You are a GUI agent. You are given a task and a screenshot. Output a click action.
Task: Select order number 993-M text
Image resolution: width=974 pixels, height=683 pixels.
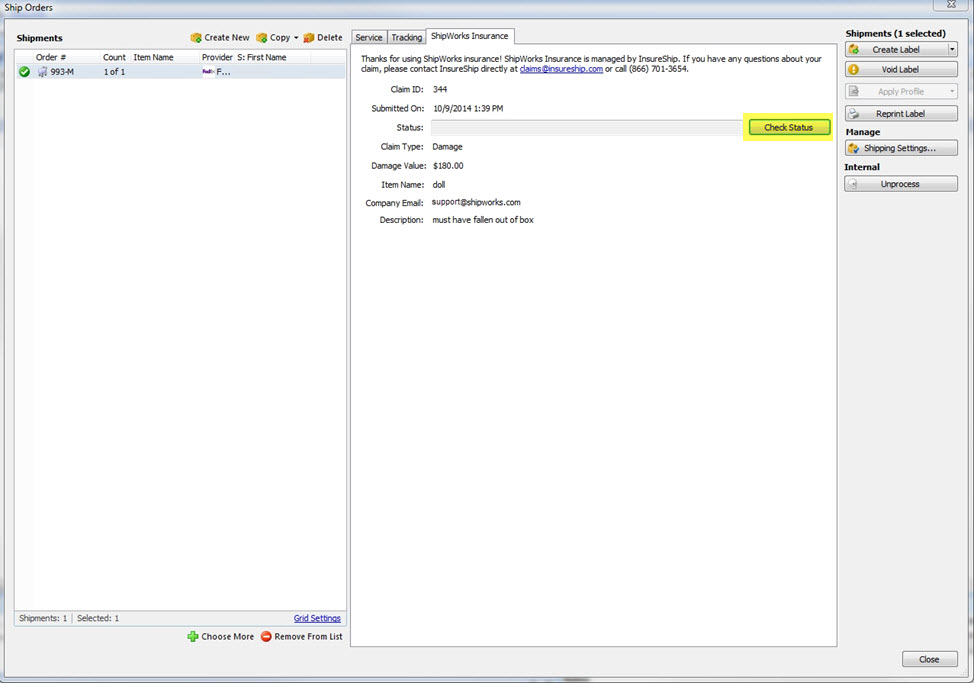pyautogui.click(x=62, y=72)
